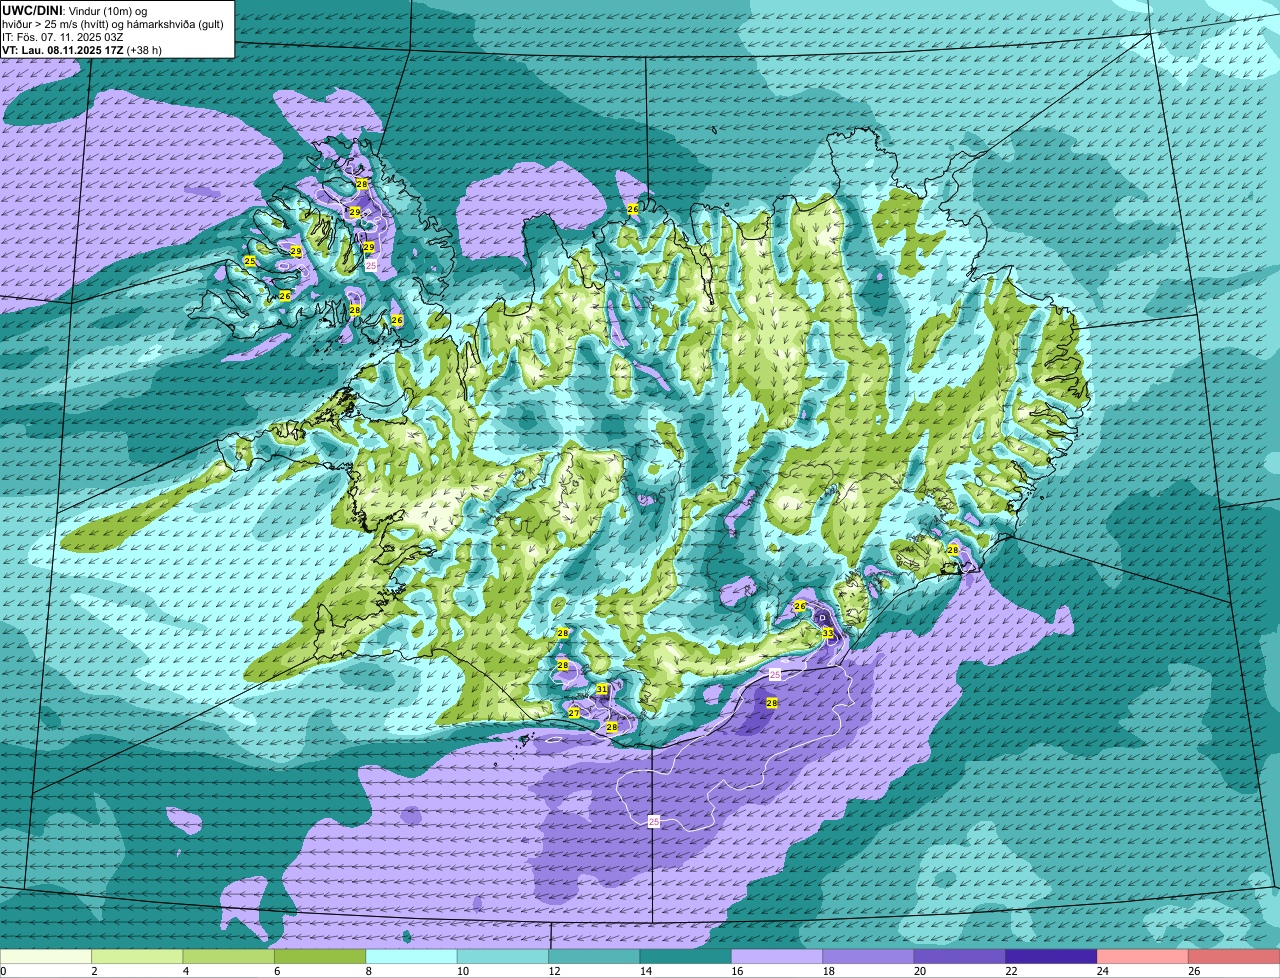Click the yellow "31" max gust label
The width and height of the screenshot is (1280, 978).
tap(602, 689)
